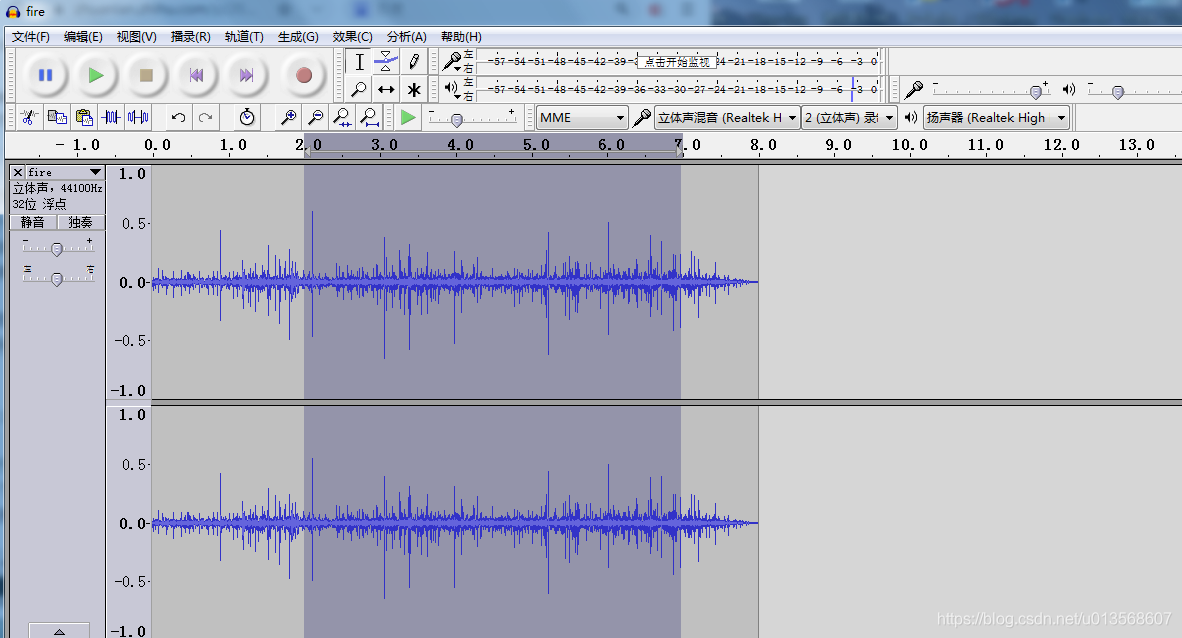Open the 视图(V) menu
This screenshot has height=638, width=1182.
136,37
